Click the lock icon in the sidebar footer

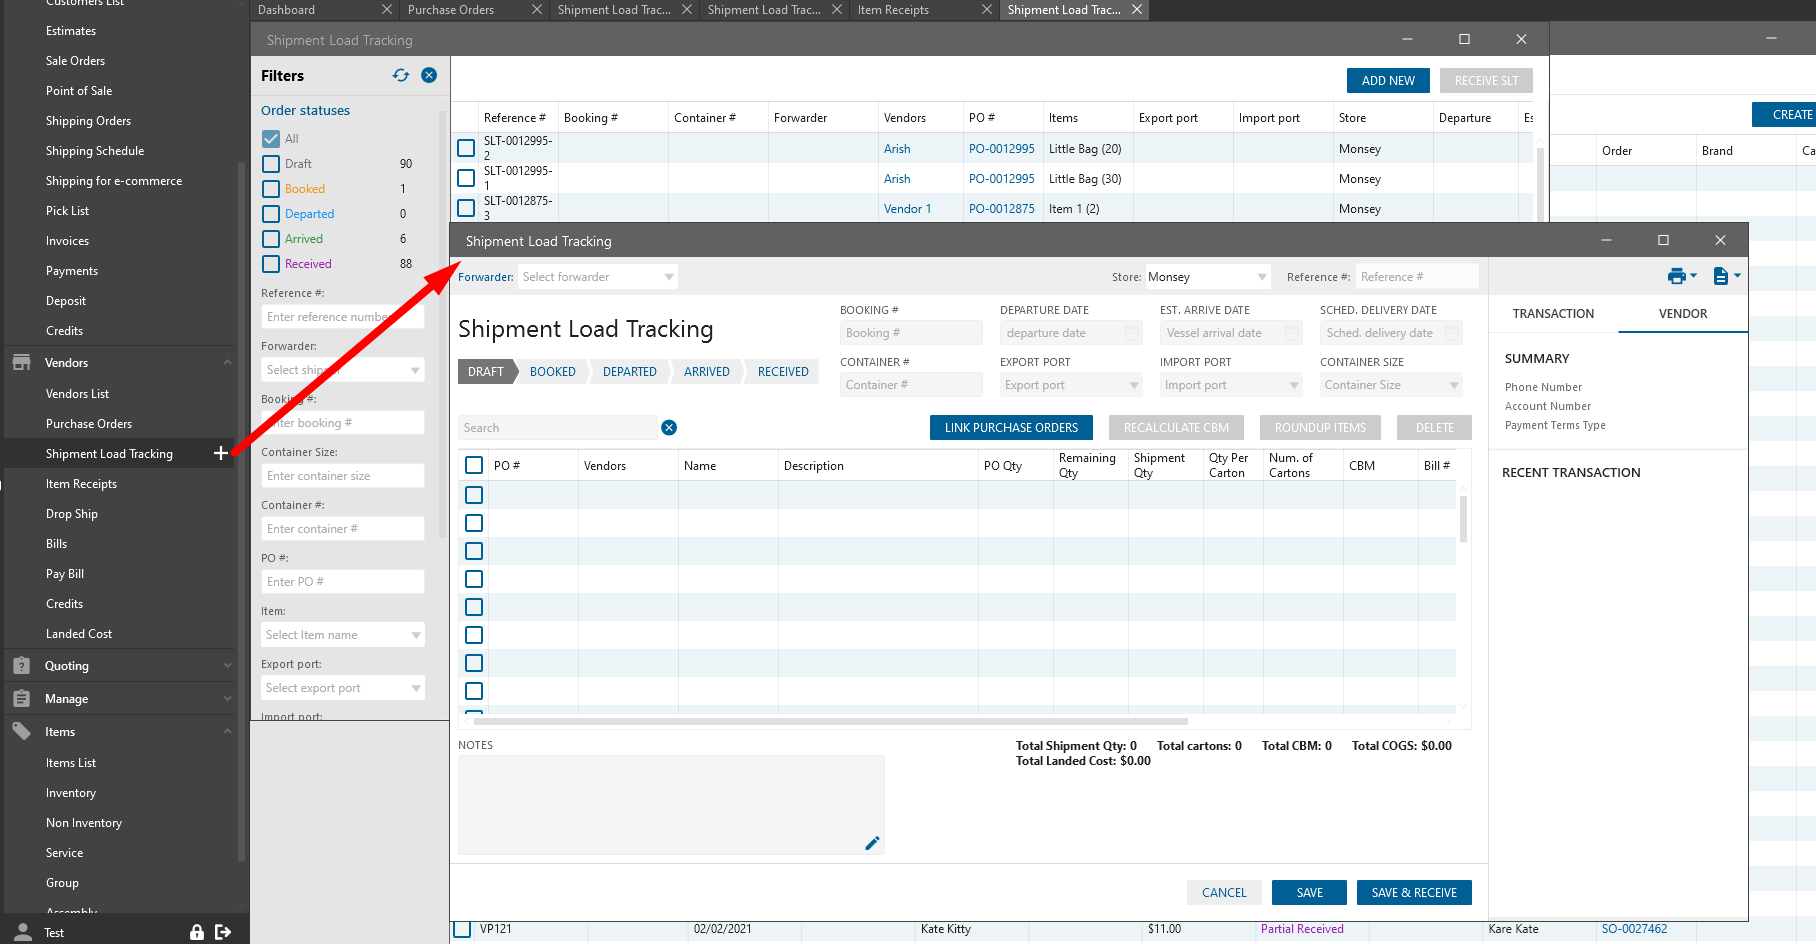(x=197, y=932)
